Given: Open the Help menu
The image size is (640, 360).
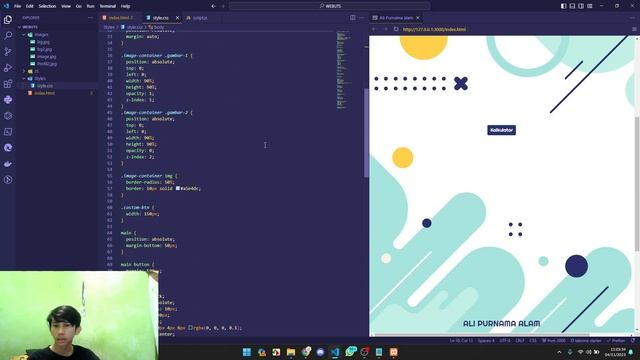Looking at the screenshot, I should (x=125, y=6).
